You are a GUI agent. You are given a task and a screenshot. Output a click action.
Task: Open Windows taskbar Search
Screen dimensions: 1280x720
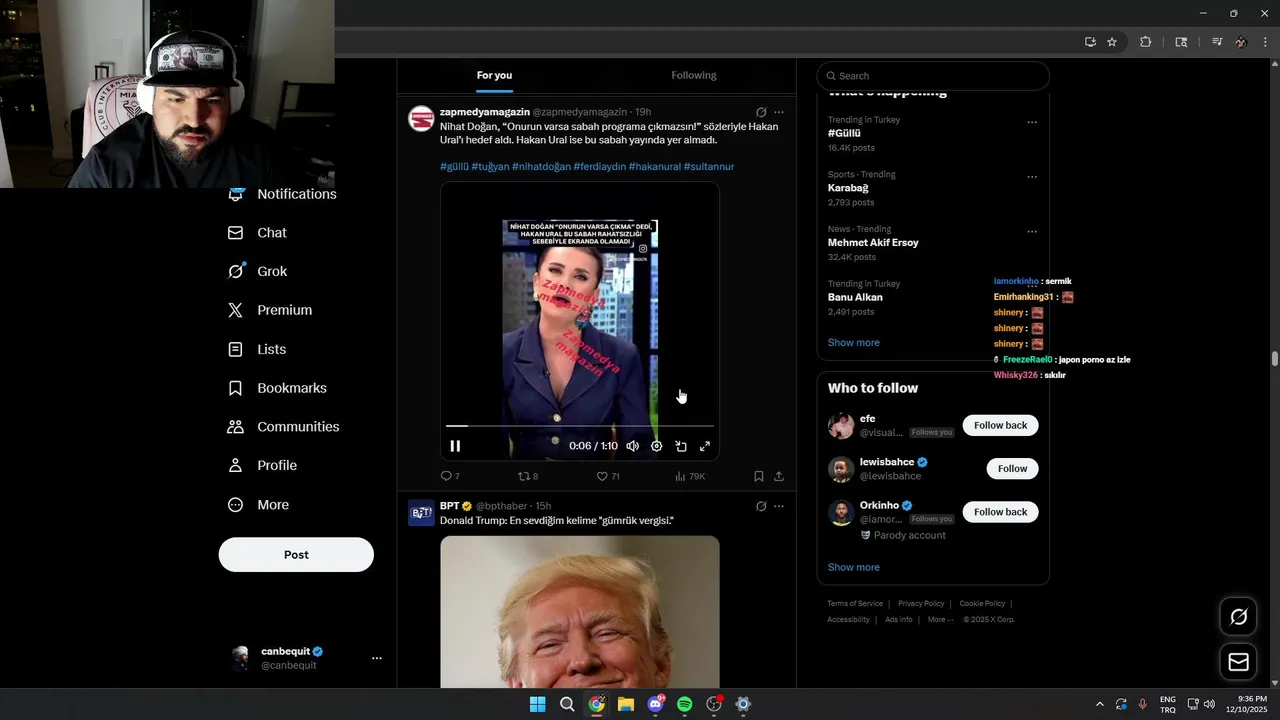(567, 704)
